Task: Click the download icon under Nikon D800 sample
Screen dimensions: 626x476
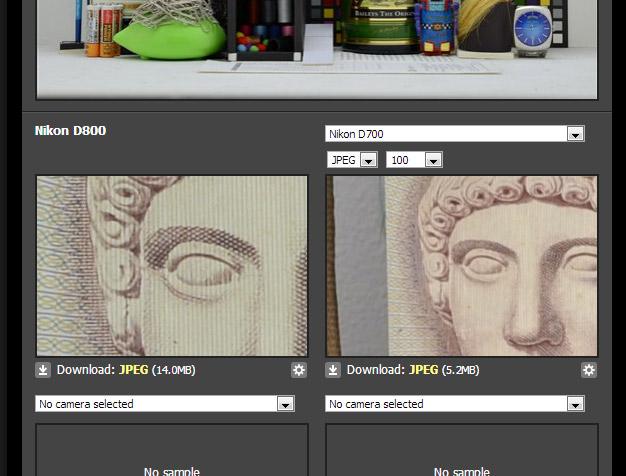Action: click(43, 370)
